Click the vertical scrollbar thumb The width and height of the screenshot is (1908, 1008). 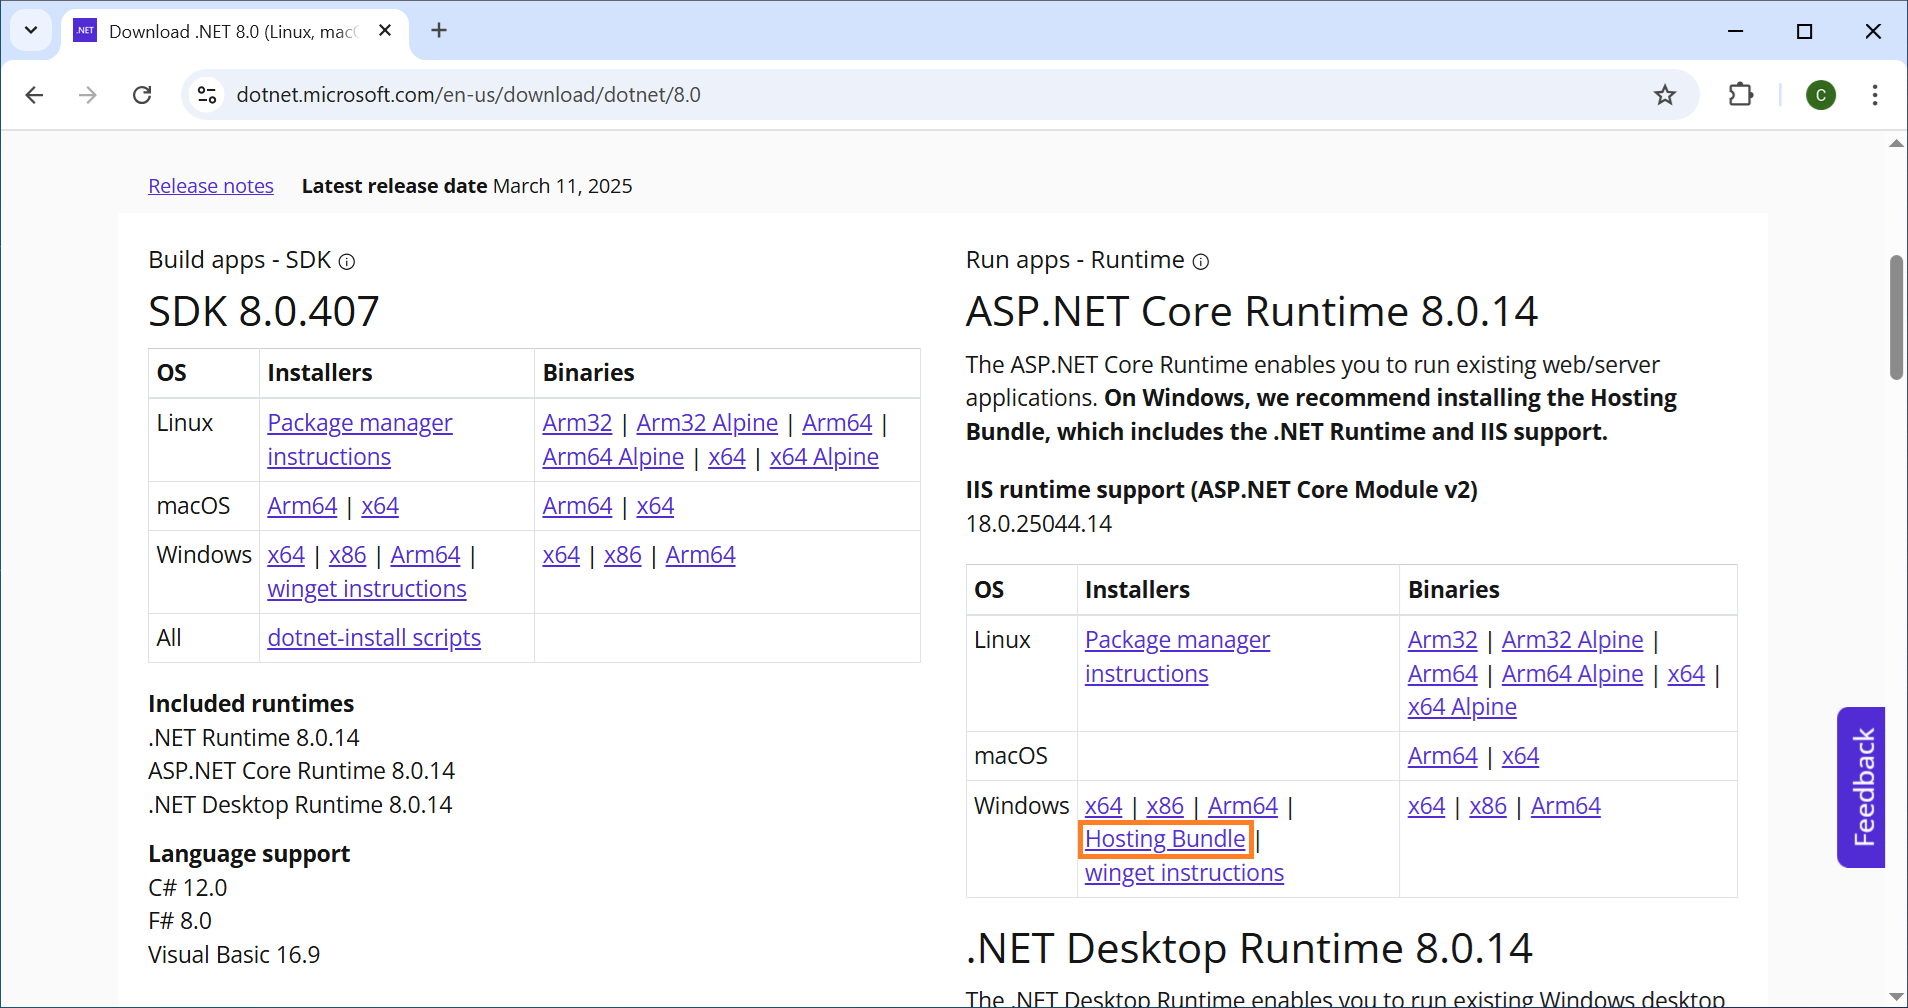click(1896, 318)
